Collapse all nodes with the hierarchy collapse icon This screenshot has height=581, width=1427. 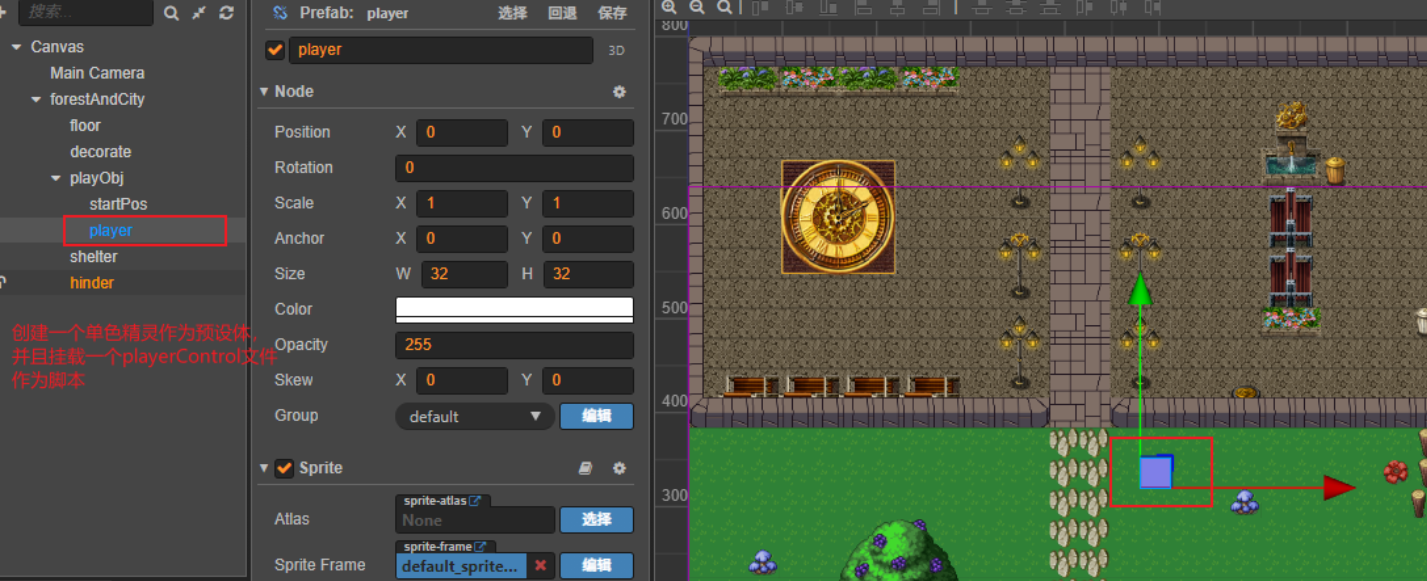pyautogui.click(x=199, y=12)
